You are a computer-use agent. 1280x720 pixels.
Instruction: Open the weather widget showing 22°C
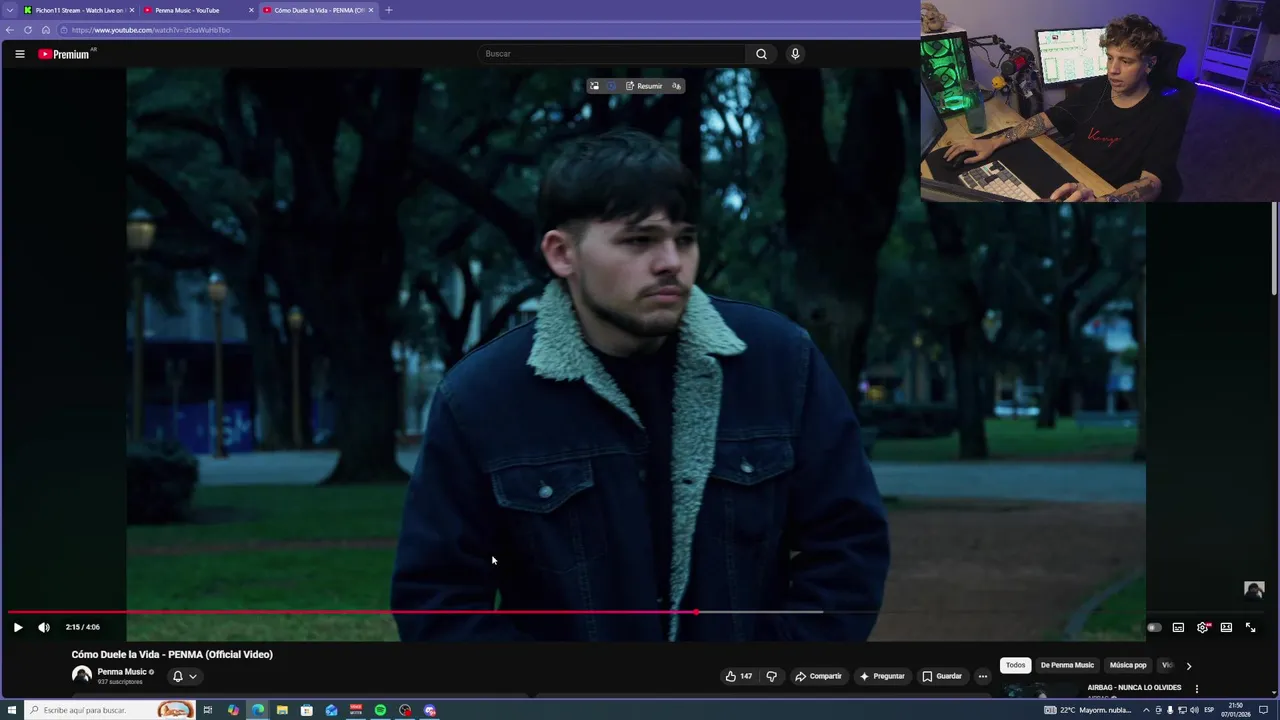pos(1088,710)
